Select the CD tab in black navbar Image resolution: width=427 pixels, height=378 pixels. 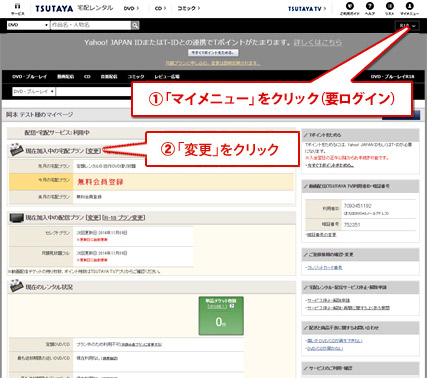(87, 77)
